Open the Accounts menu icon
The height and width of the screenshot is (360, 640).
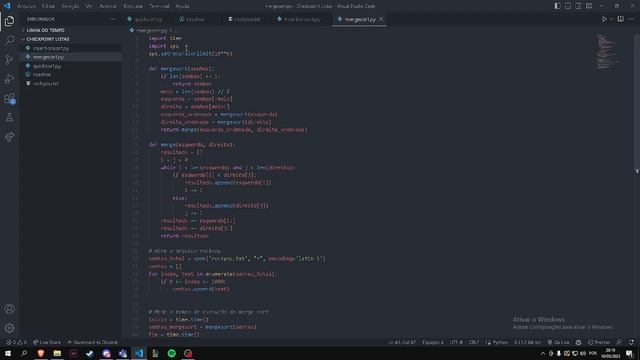(x=9, y=309)
